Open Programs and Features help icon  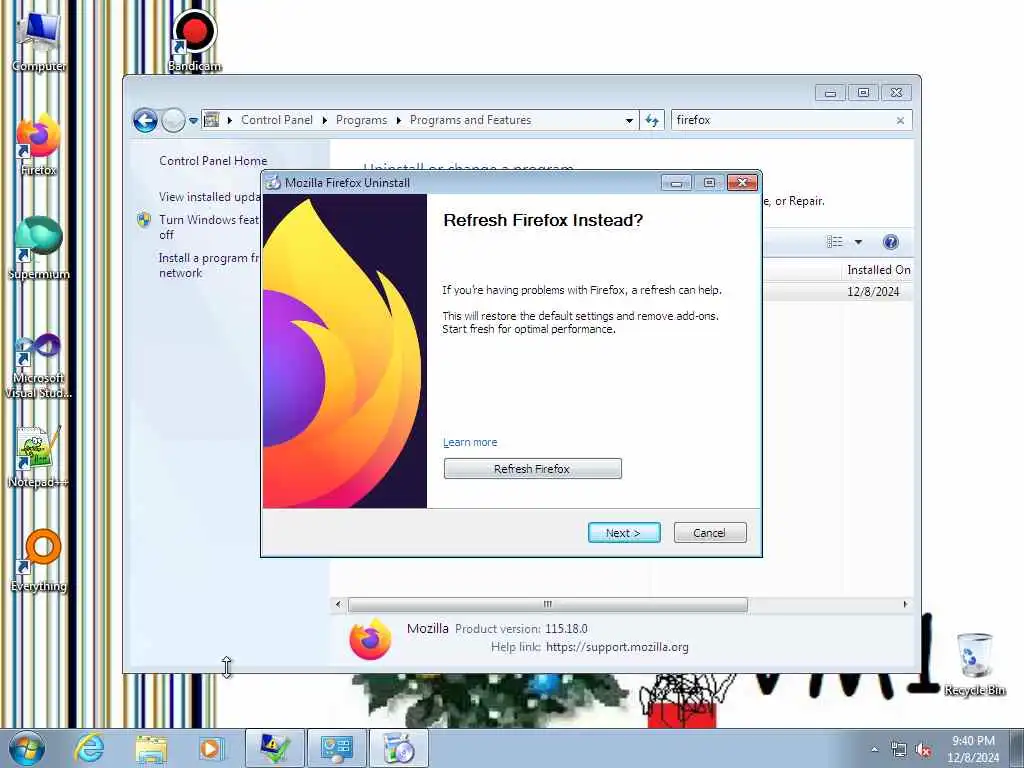pos(890,242)
